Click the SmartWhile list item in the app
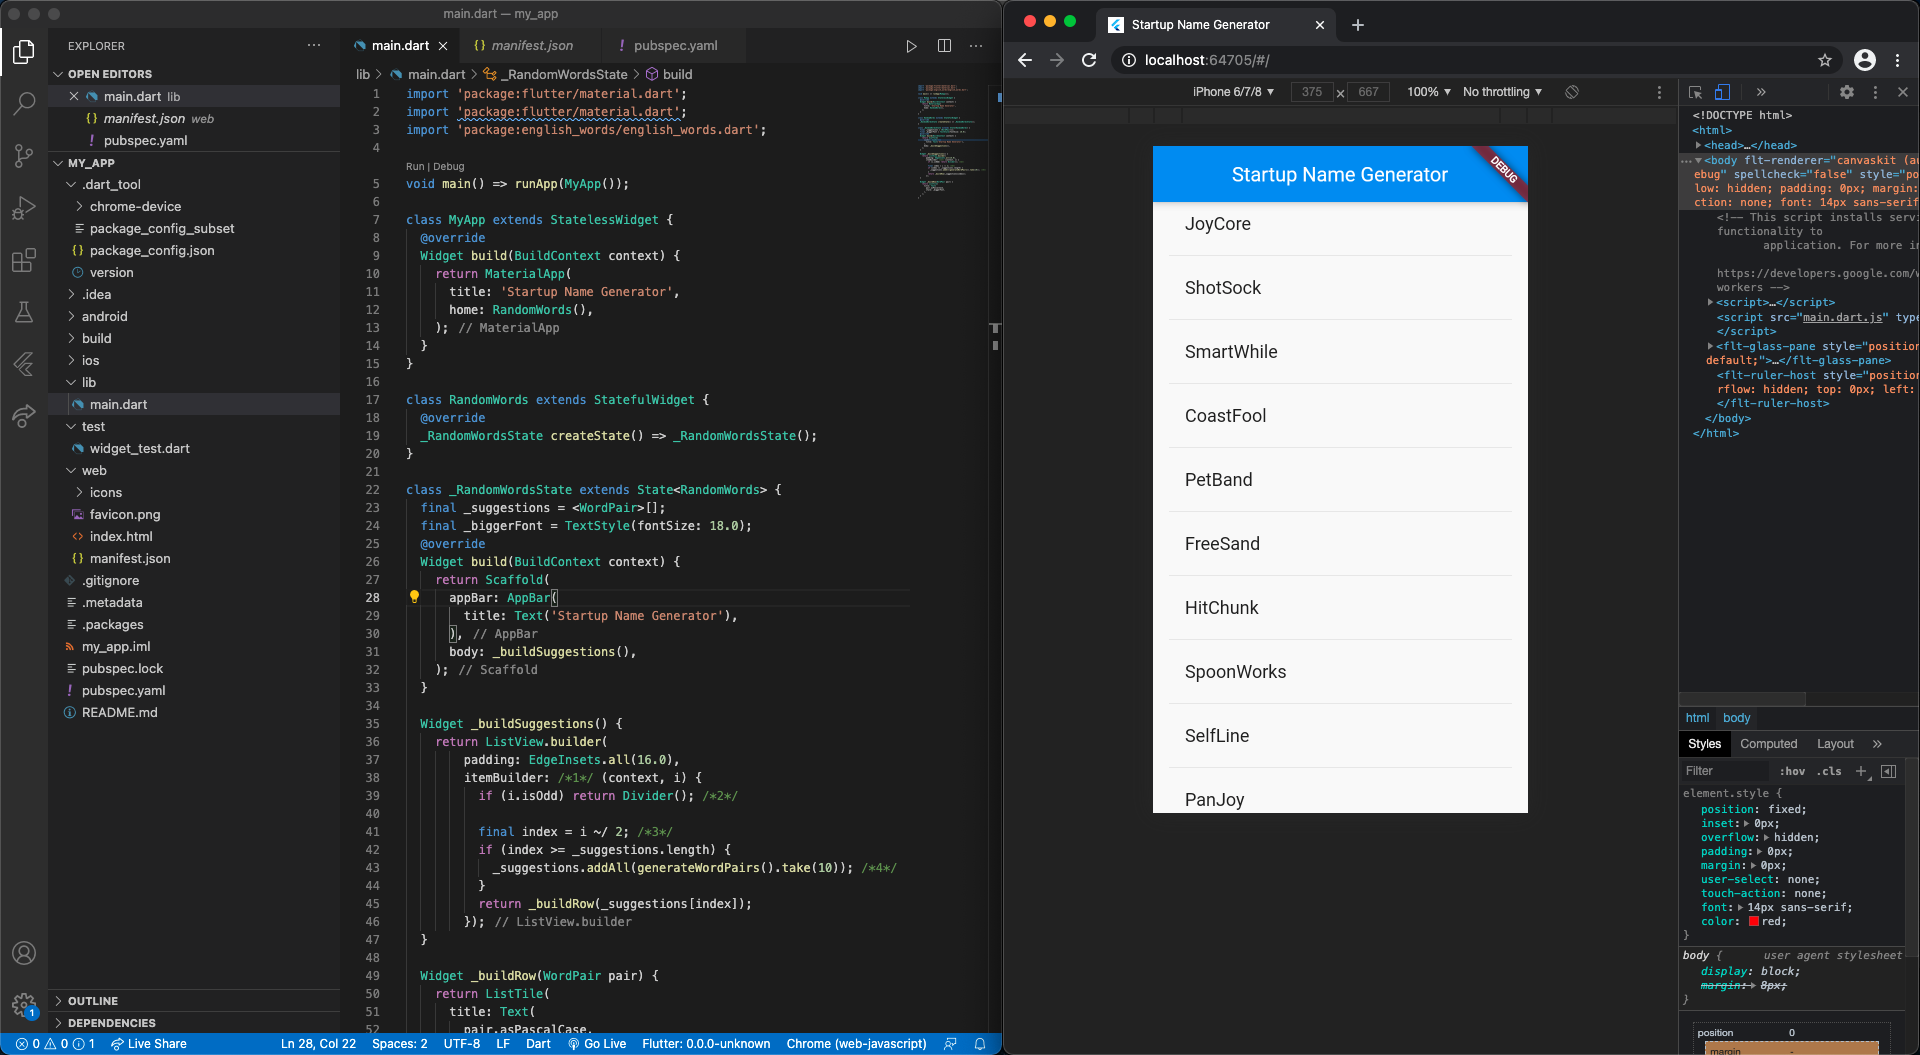The image size is (1920, 1055). (x=1340, y=352)
